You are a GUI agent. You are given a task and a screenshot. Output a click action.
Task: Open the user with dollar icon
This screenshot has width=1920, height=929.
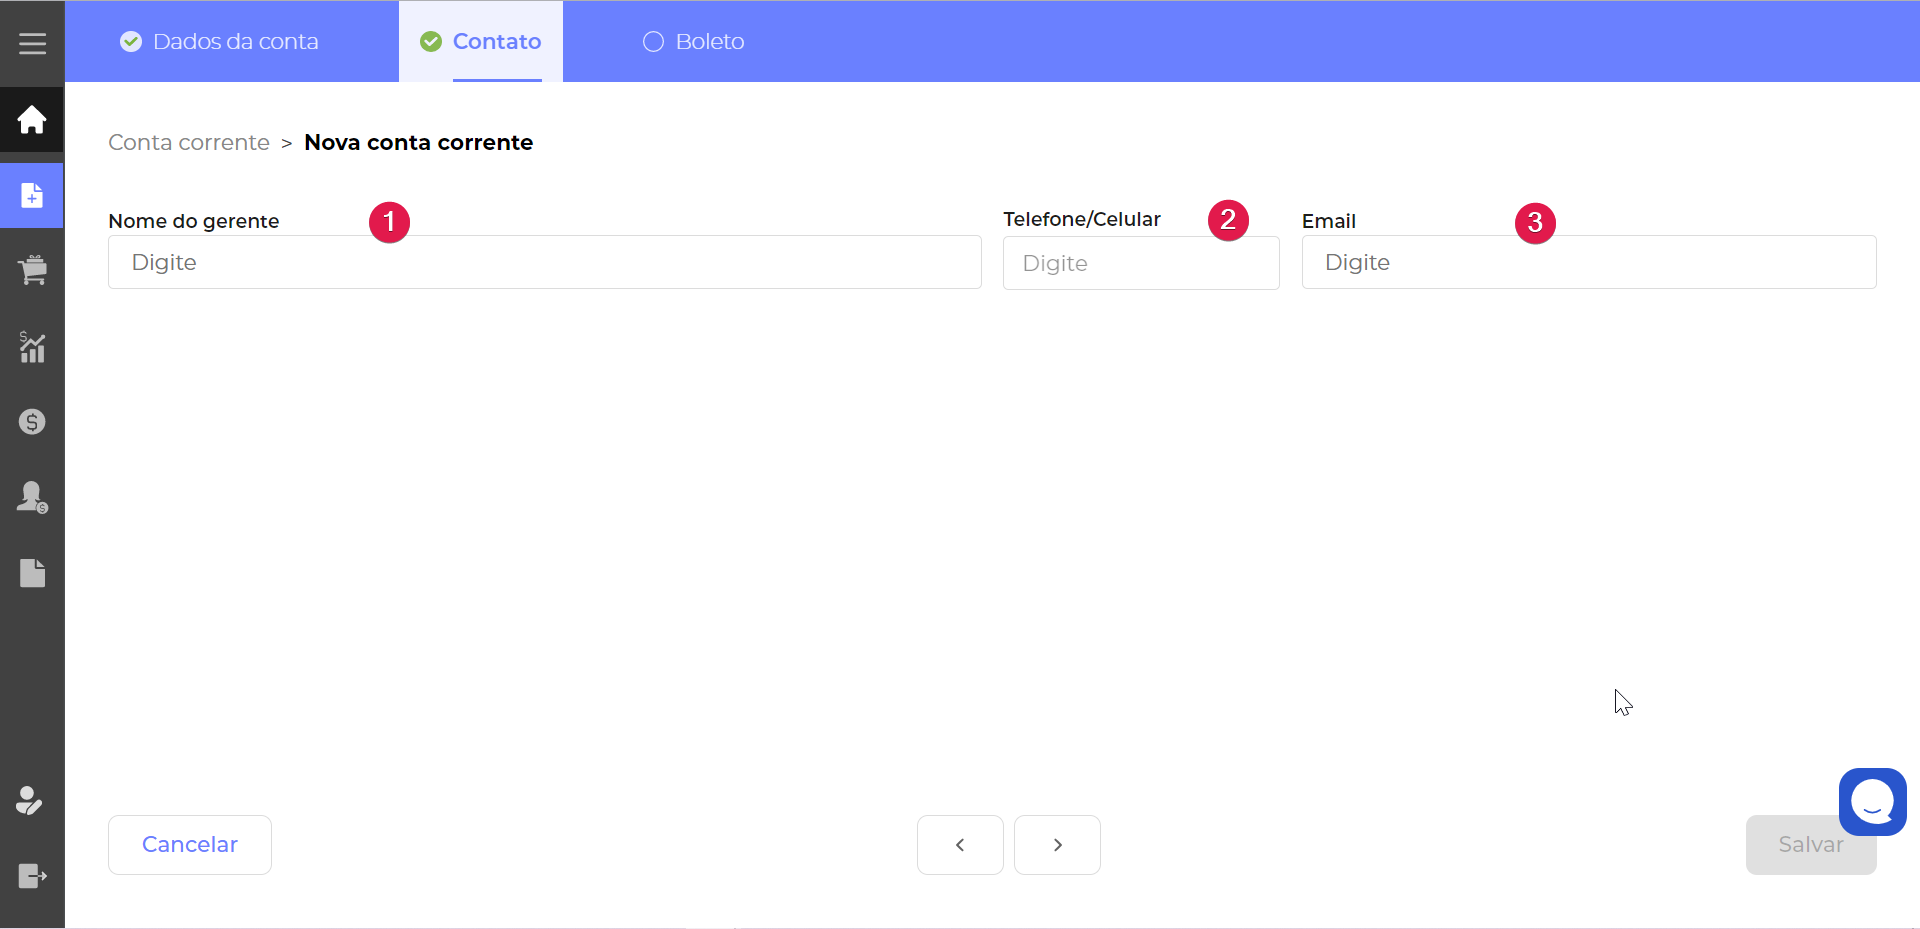point(32,497)
